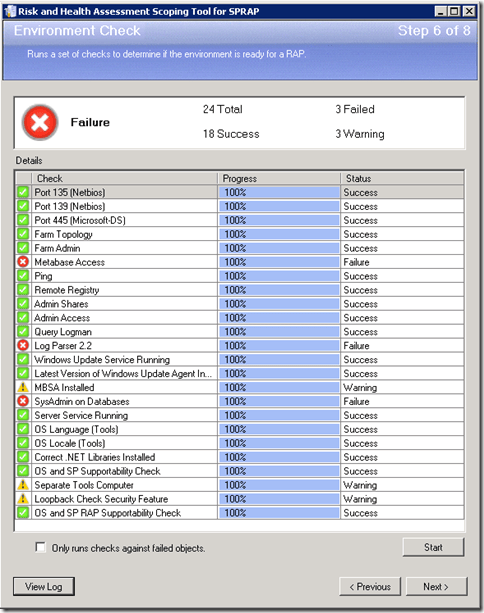
Task: Click the status icon beside Port 445 (Microsoft-DS)
Action: tap(23, 220)
